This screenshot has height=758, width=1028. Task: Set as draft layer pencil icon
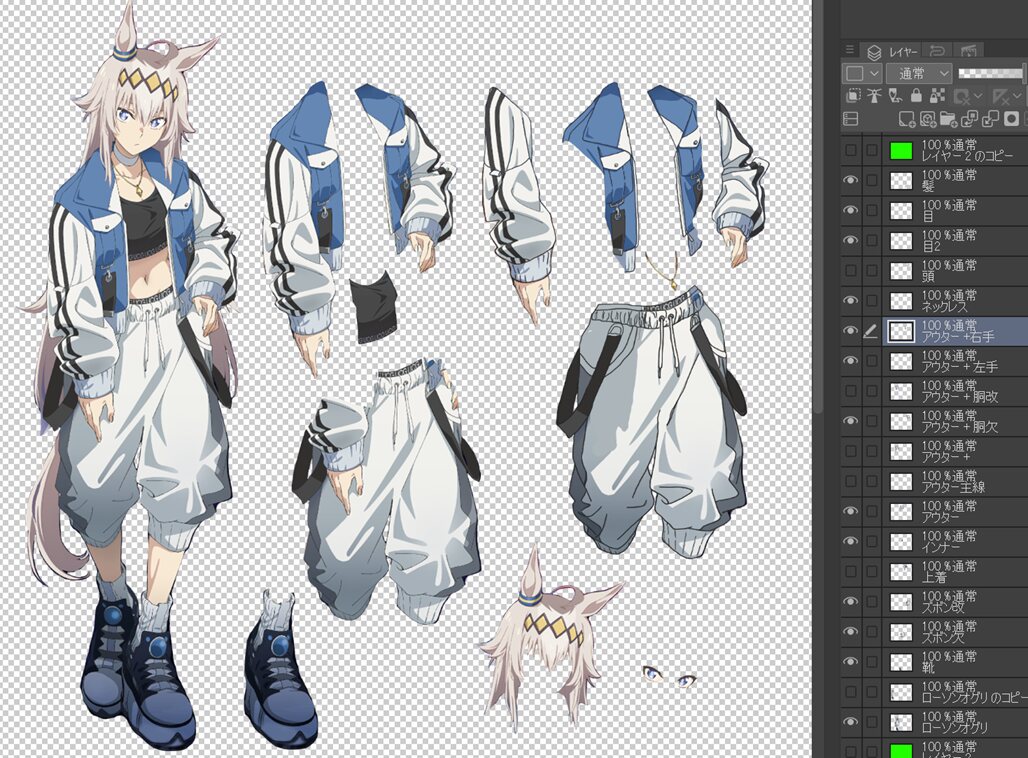coord(895,96)
